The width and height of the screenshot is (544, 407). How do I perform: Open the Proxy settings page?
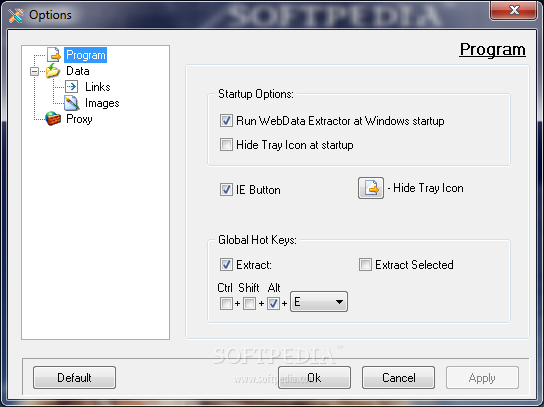point(79,119)
